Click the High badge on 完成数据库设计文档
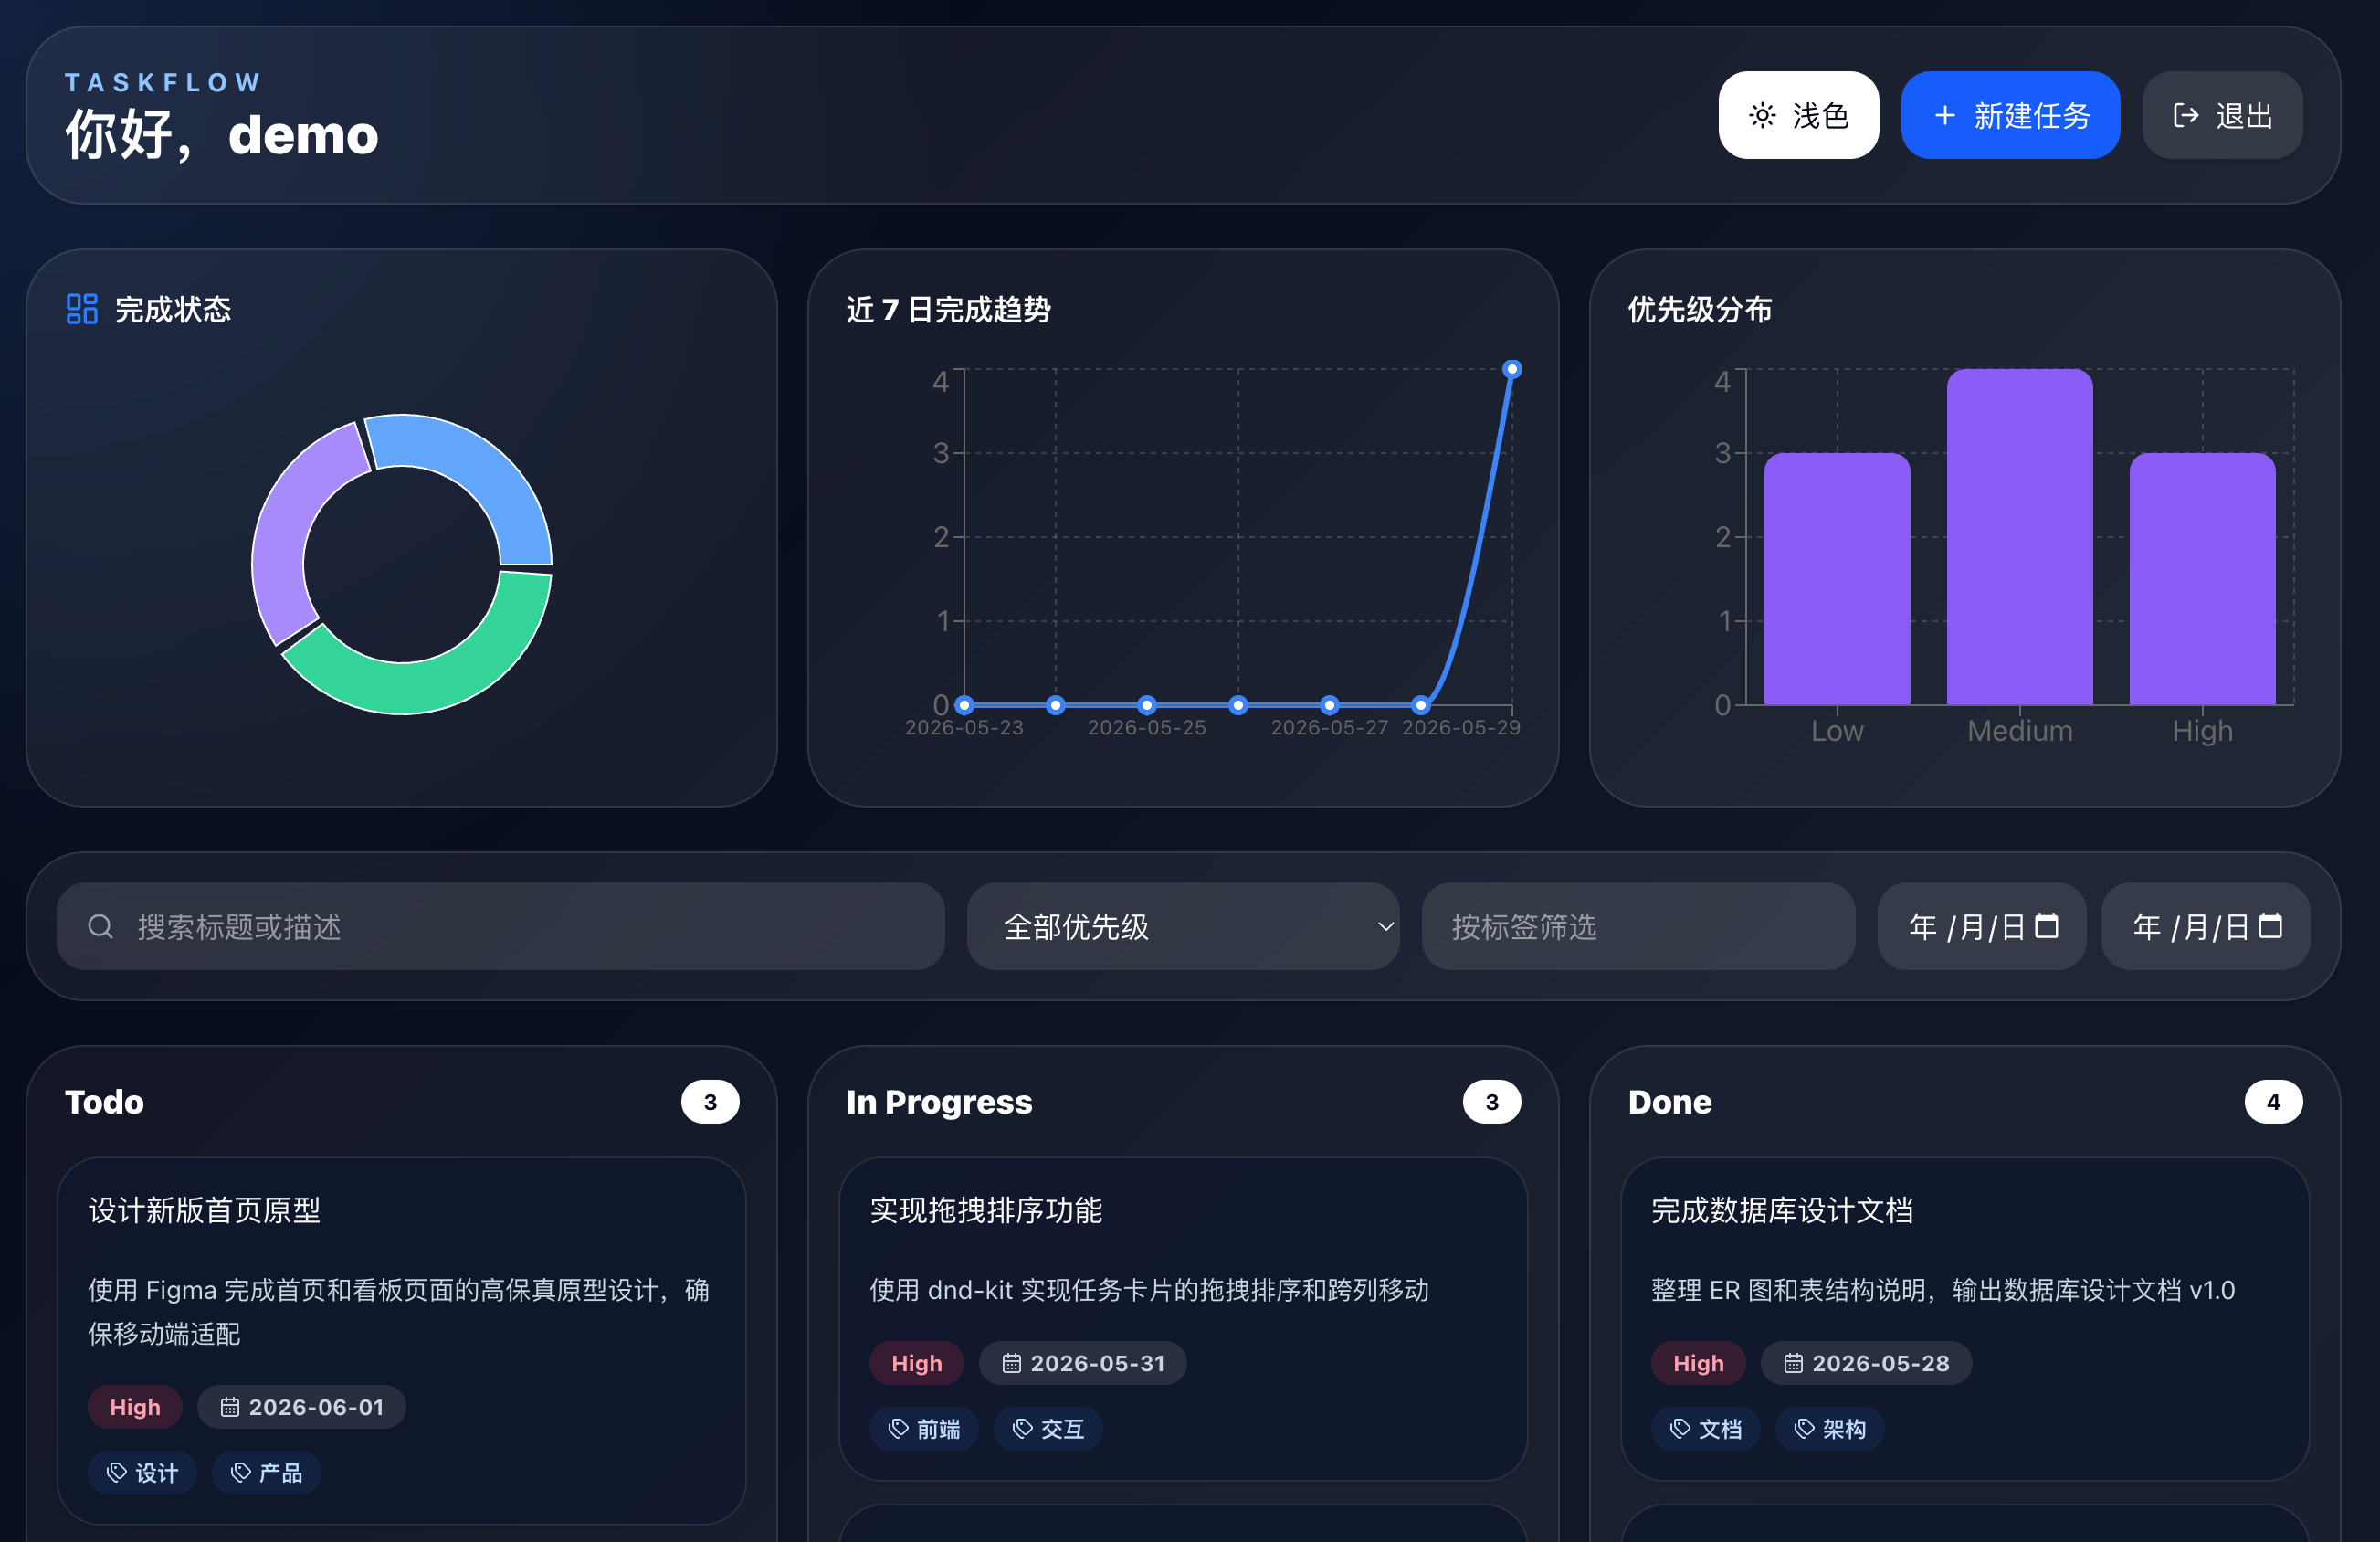2380x1542 pixels. point(1698,1363)
